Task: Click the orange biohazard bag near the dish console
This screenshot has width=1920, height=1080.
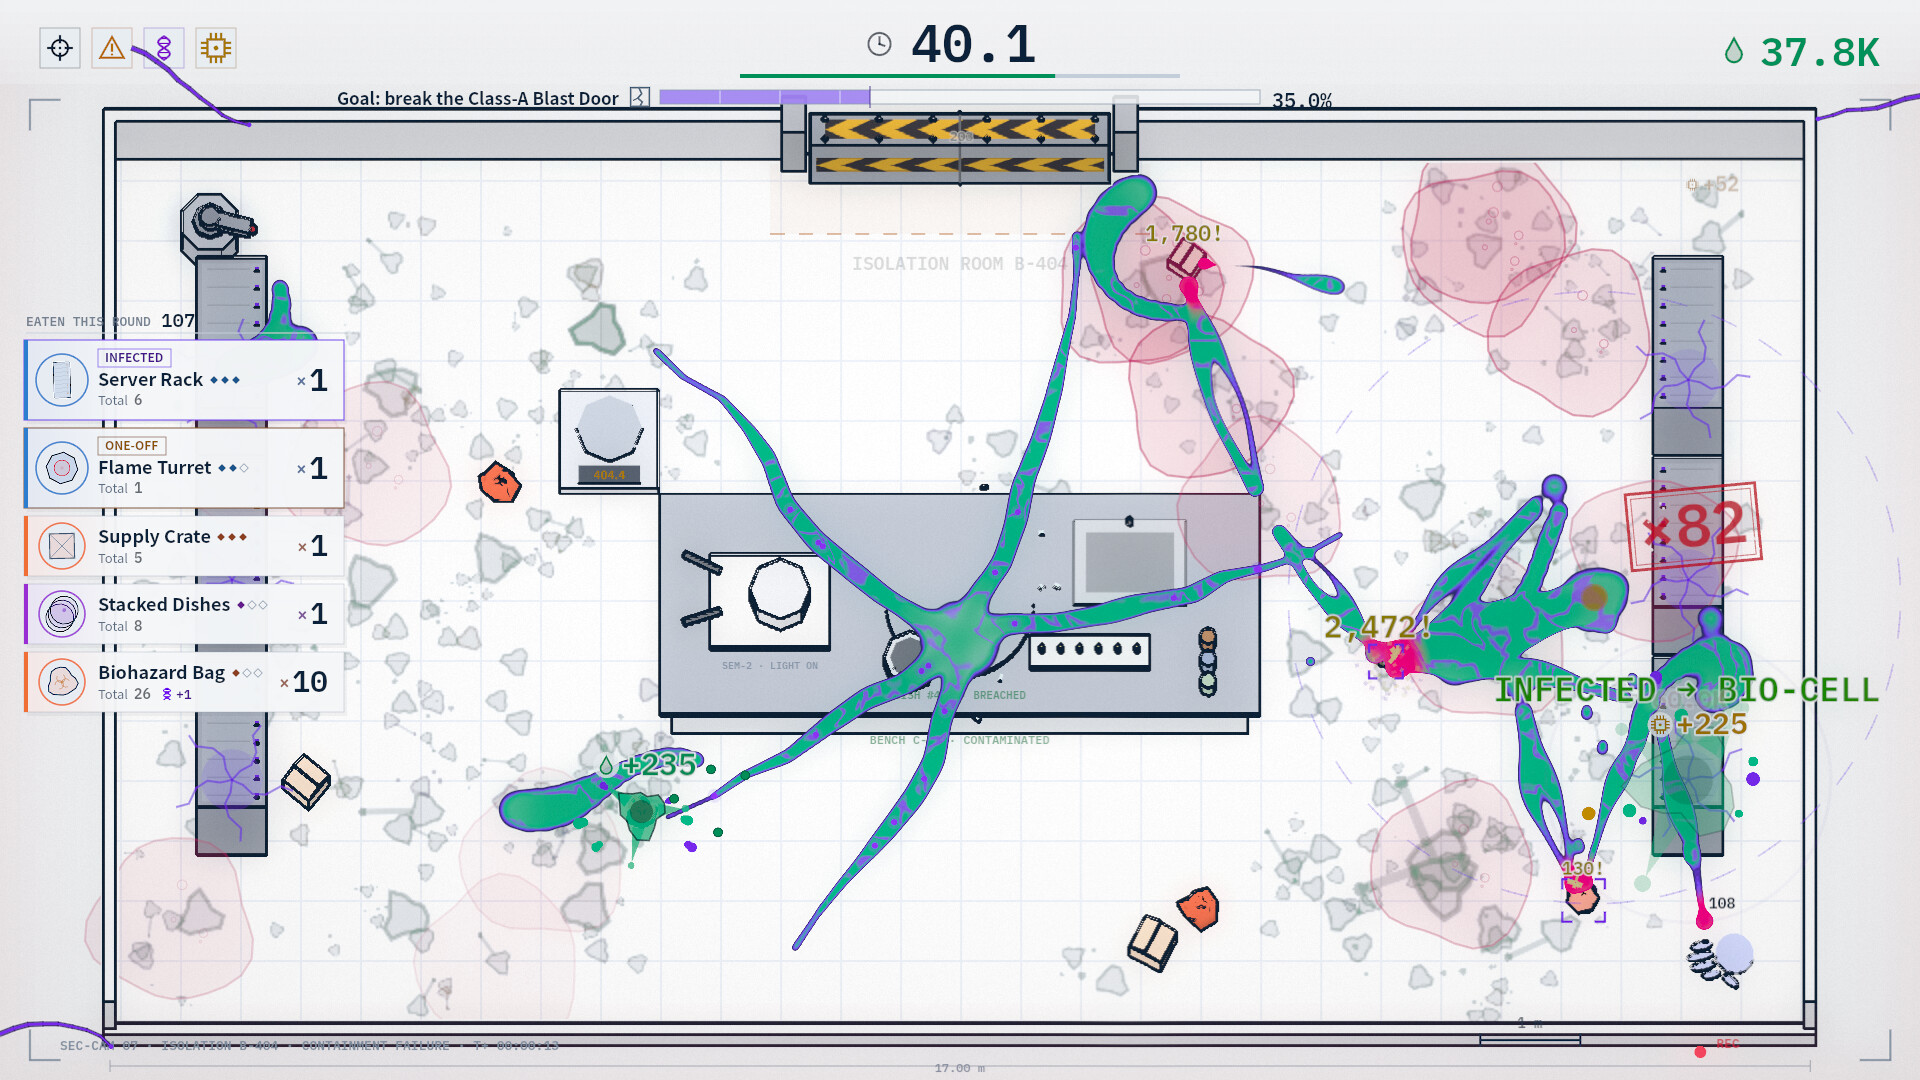Action: 499,483
